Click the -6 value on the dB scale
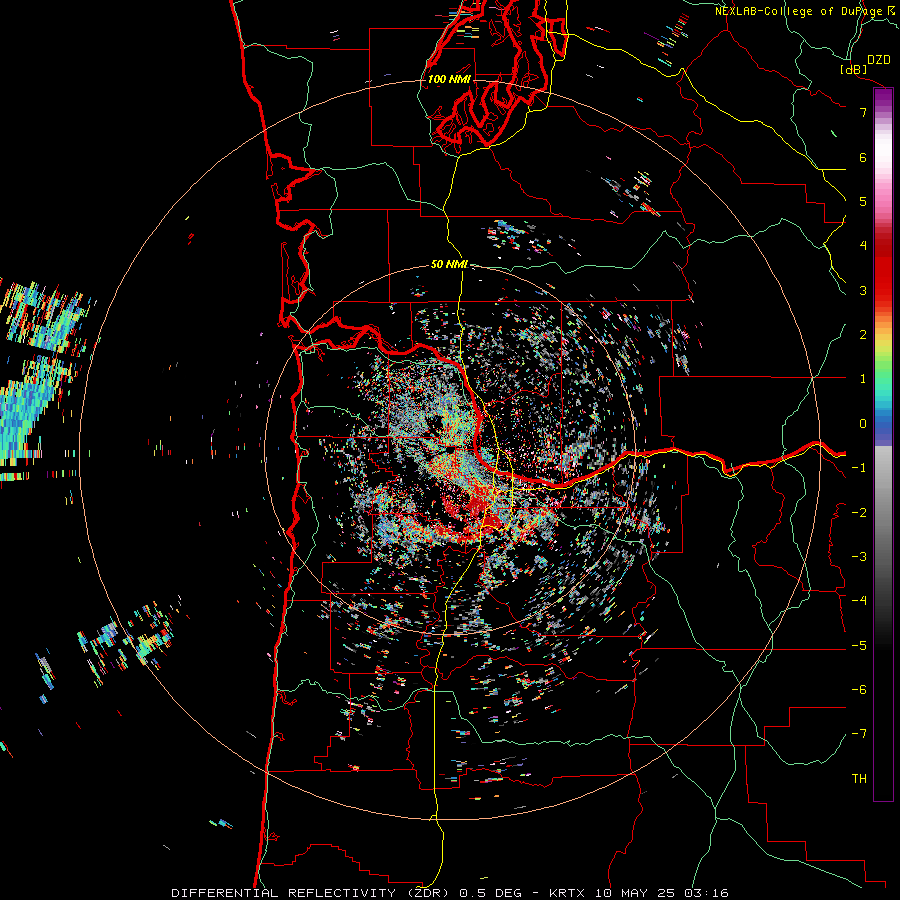This screenshot has width=900, height=900. click(859, 690)
